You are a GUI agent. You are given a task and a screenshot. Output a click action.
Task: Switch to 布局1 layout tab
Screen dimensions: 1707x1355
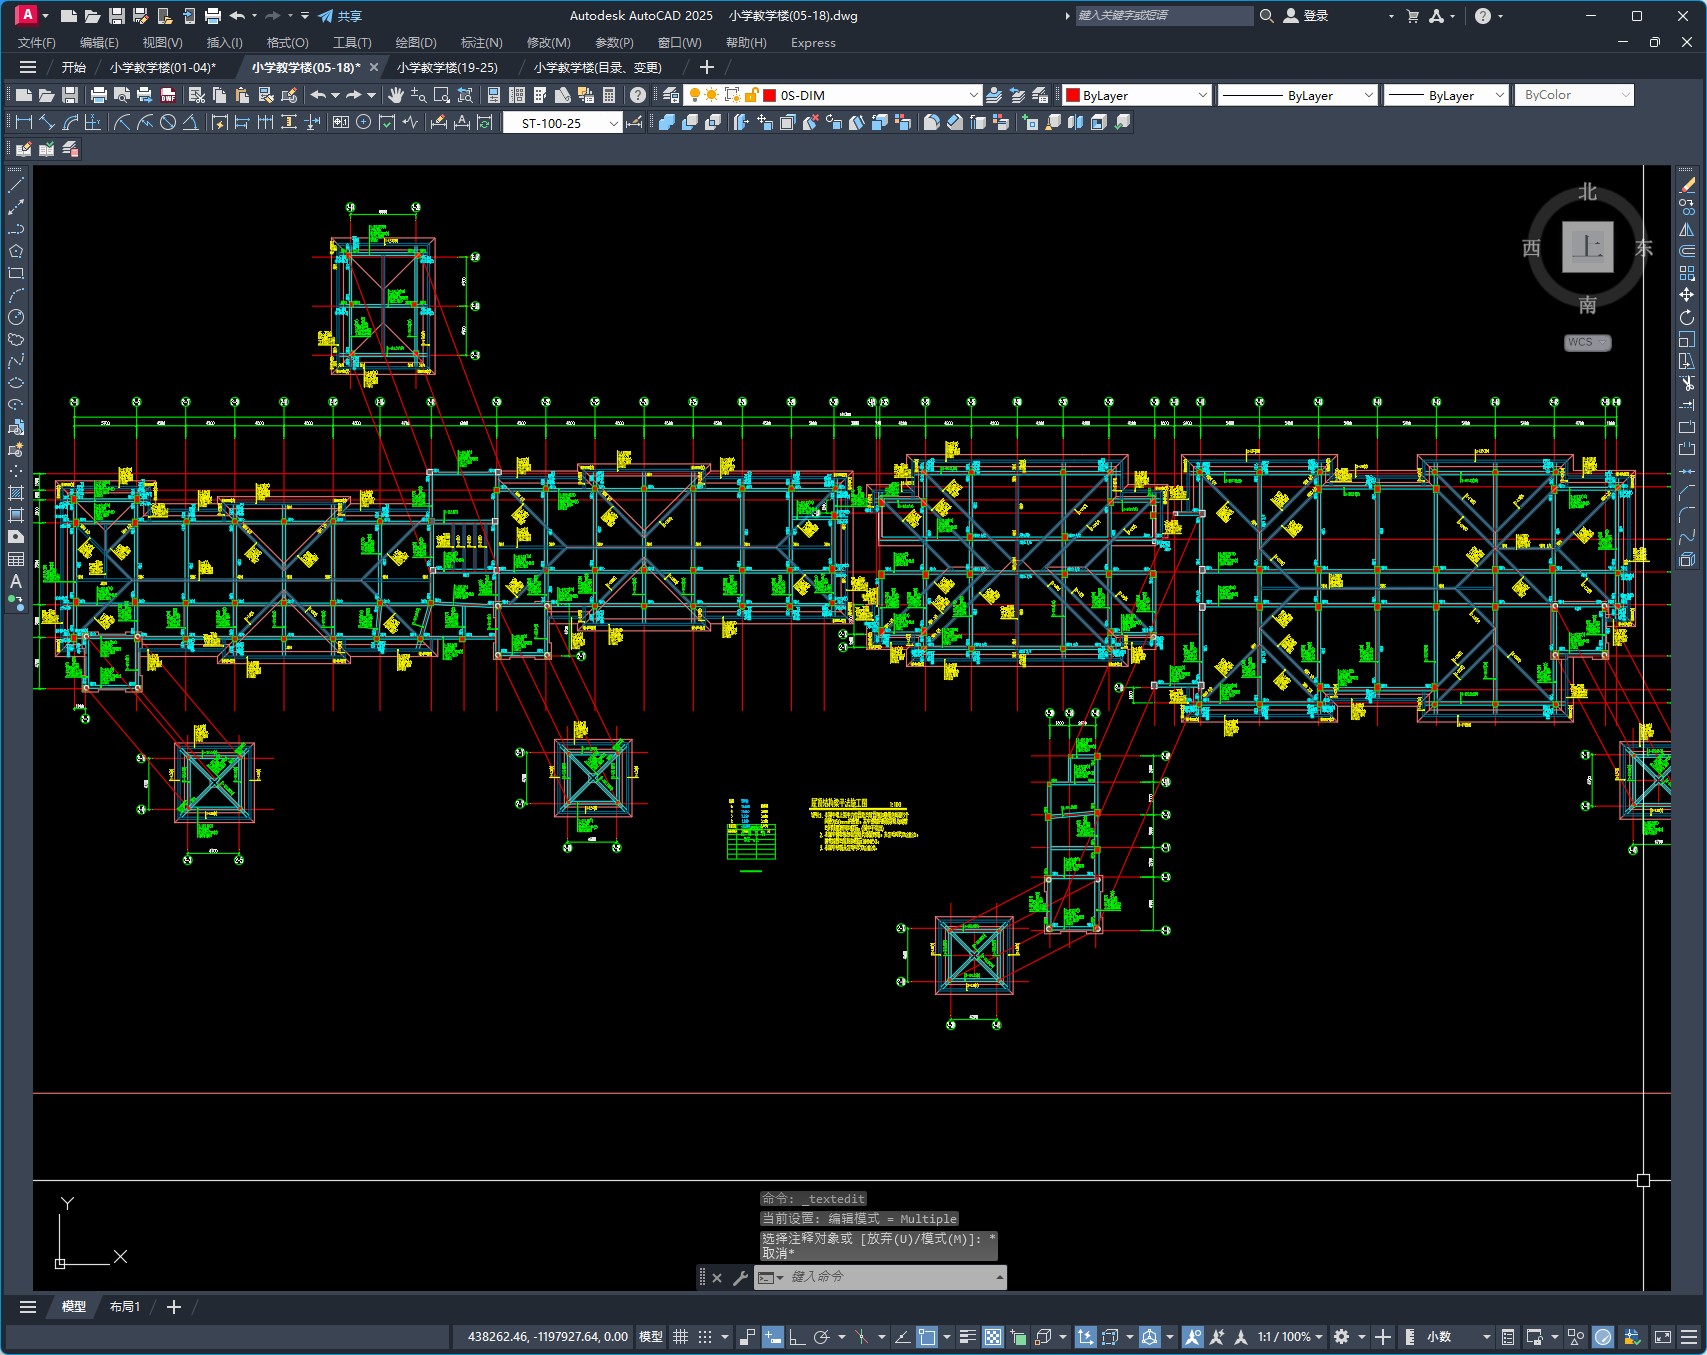[125, 1307]
